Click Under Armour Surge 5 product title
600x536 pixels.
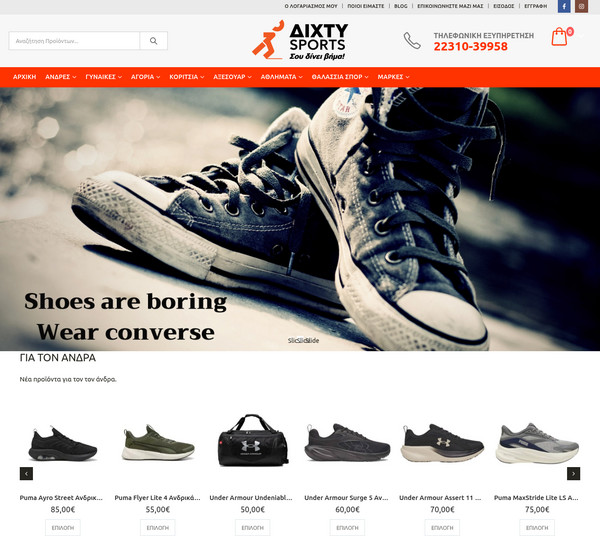346,498
